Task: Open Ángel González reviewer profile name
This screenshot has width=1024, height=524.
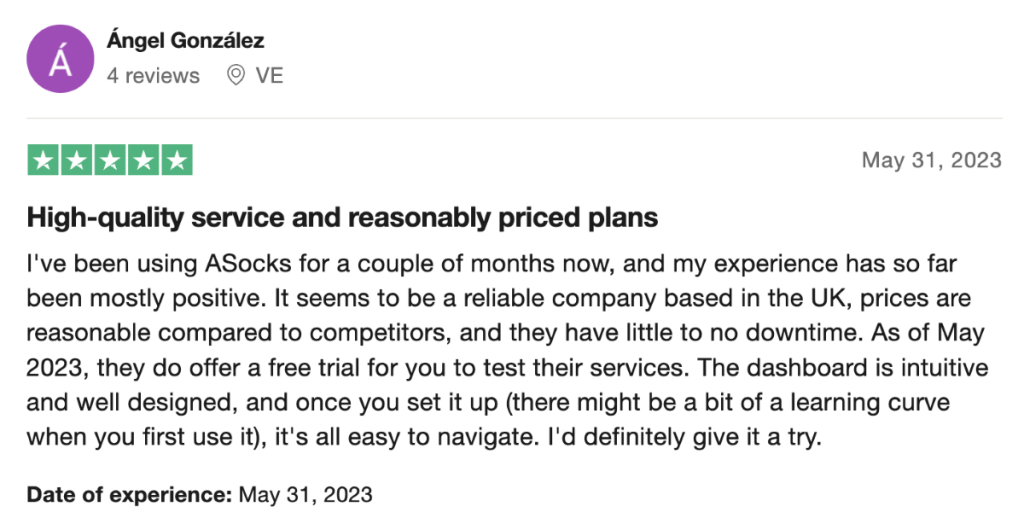Action: click(x=185, y=41)
